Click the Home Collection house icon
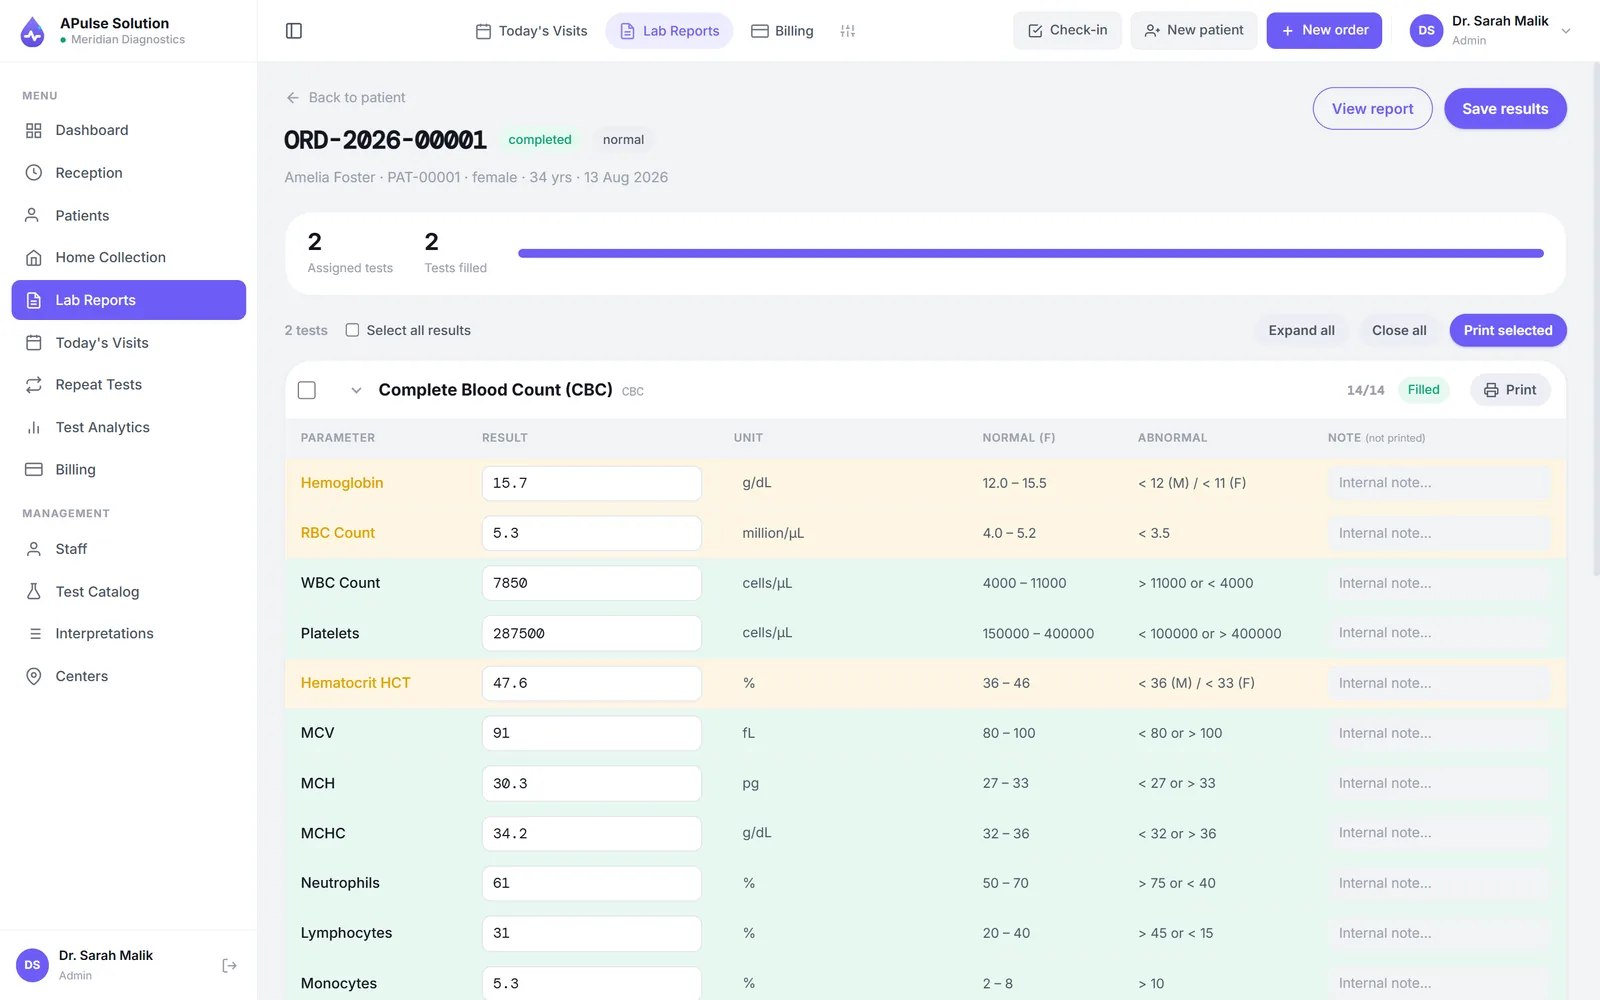 click(x=34, y=258)
